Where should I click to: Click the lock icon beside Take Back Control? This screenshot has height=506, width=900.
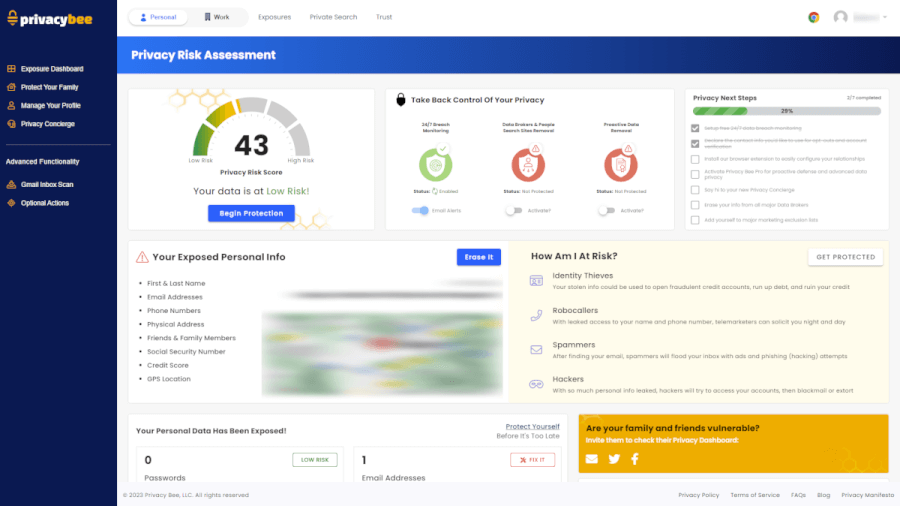(401, 100)
